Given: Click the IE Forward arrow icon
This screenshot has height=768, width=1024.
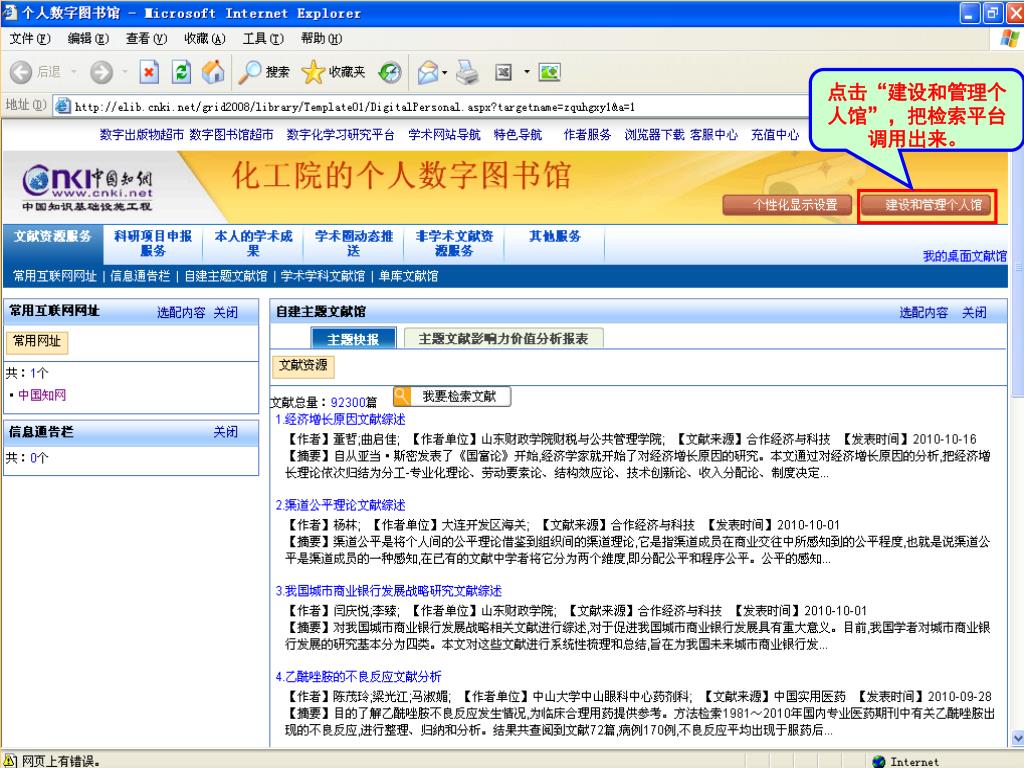Looking at the screenshot, I should click(101, 72).
